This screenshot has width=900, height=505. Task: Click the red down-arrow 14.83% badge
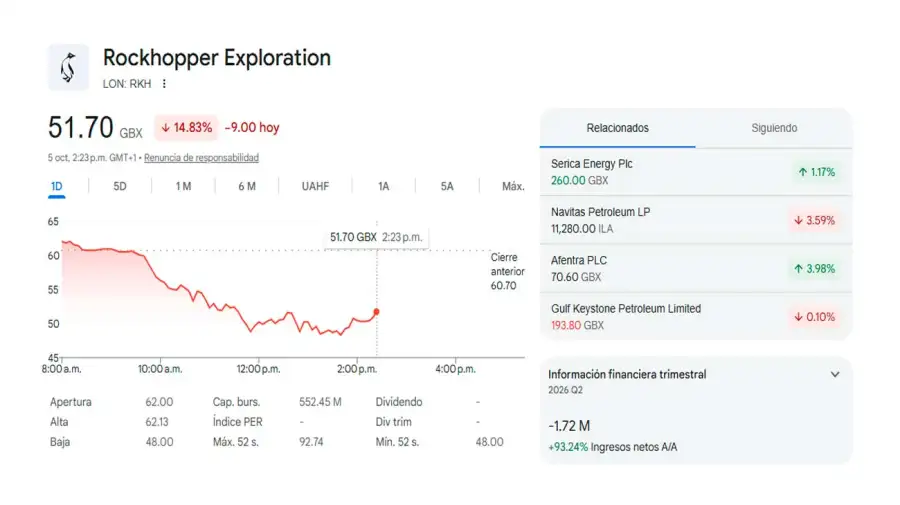(187, 127)
